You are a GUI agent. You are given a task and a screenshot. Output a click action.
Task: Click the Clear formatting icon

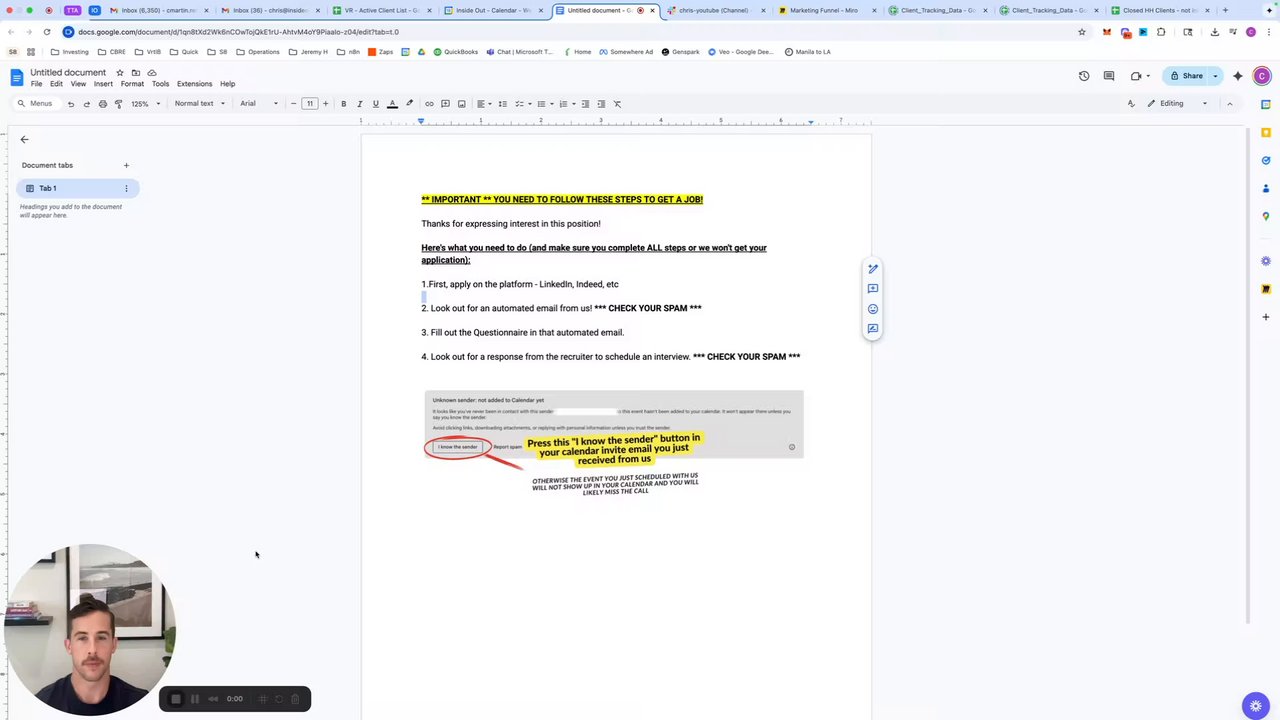(x=617, y=104)
